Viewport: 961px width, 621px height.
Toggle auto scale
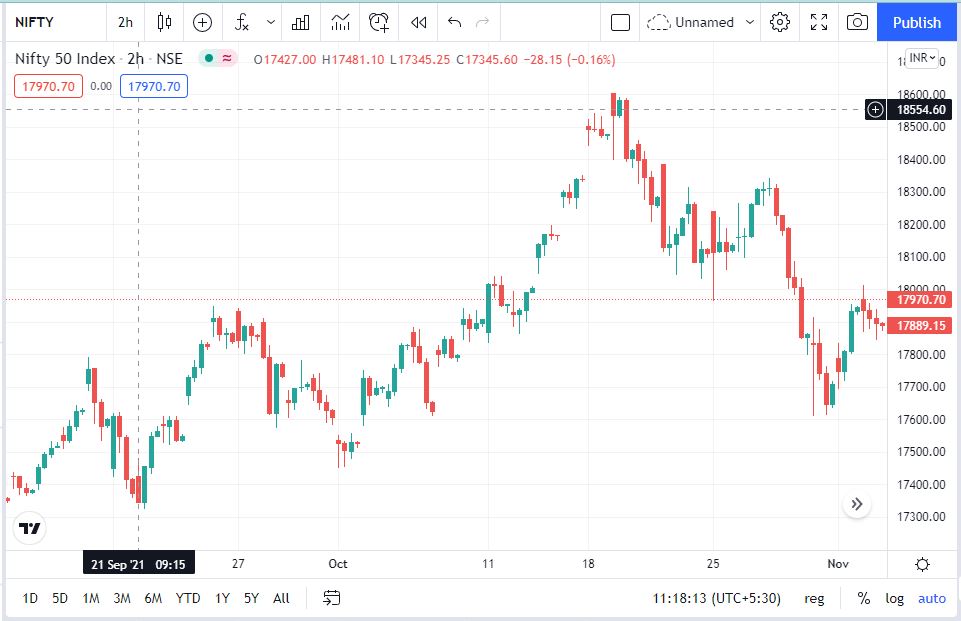[932, 599]
